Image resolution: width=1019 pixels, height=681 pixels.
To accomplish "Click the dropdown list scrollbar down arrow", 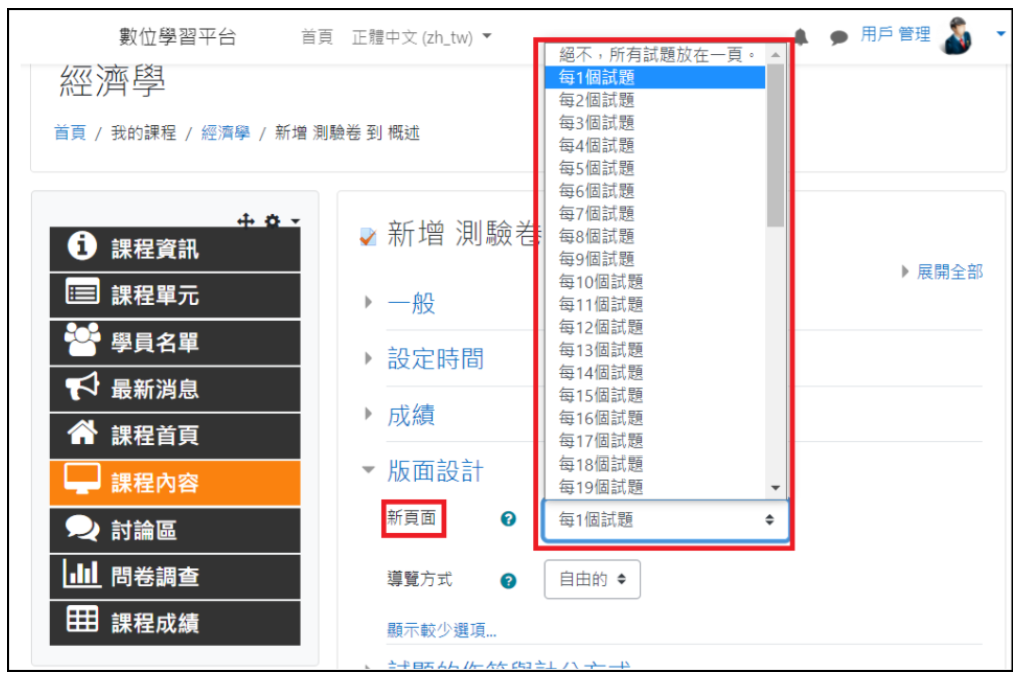I will (775, 487).
